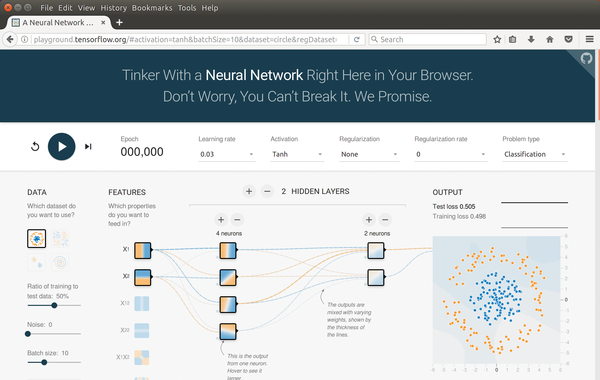This screenshot has height=380, width=600.
Task: Open the View menu
Action: point(86,8)
